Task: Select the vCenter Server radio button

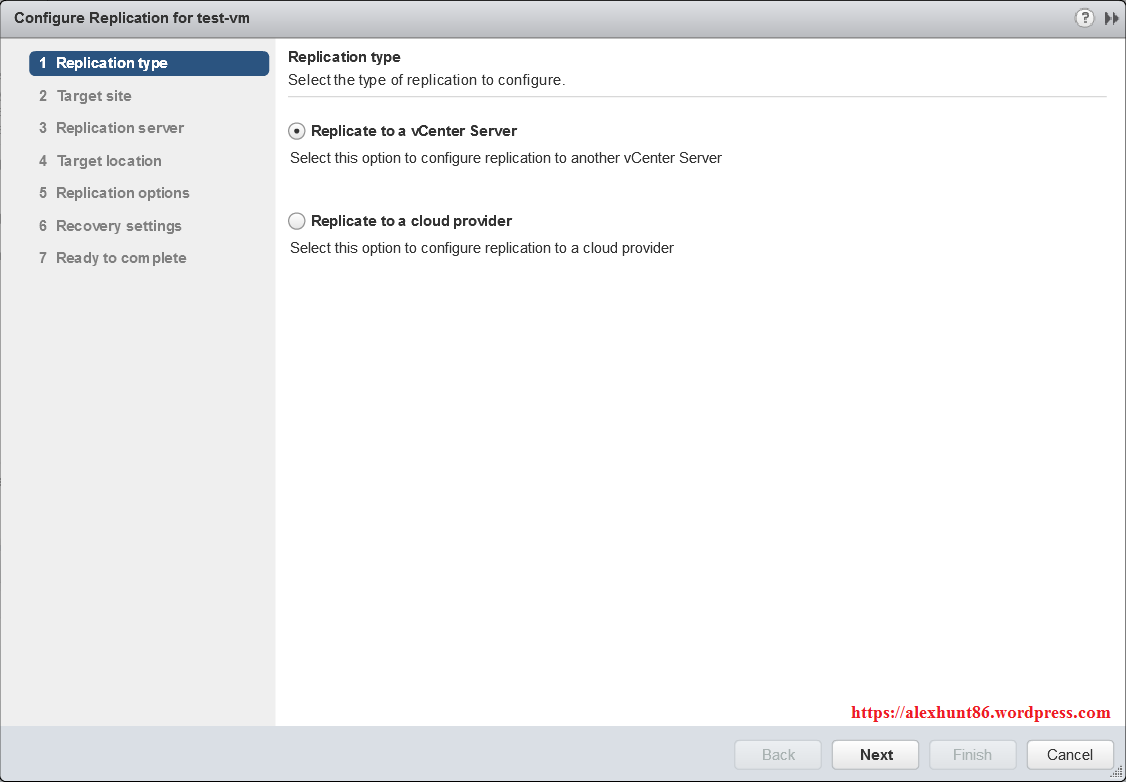Action: [297, 131]
